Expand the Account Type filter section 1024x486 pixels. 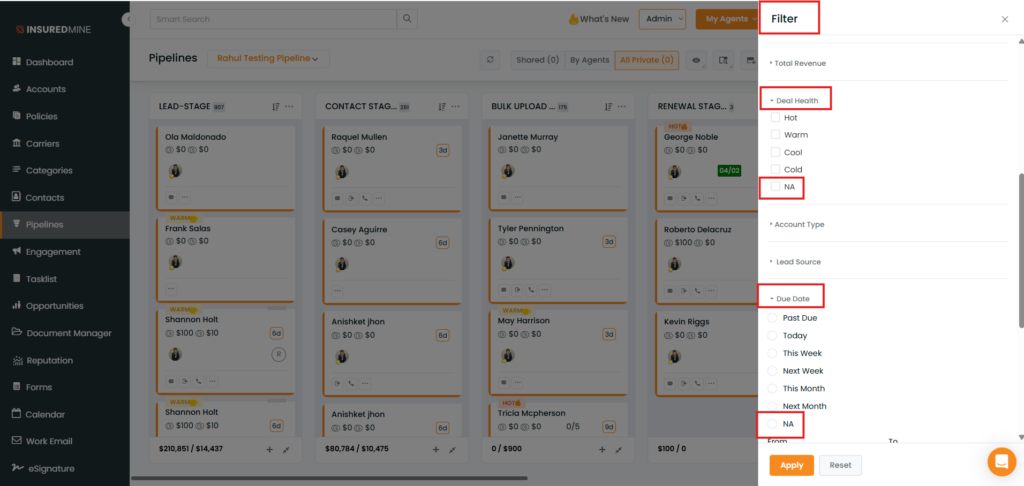tap(798, 225)
